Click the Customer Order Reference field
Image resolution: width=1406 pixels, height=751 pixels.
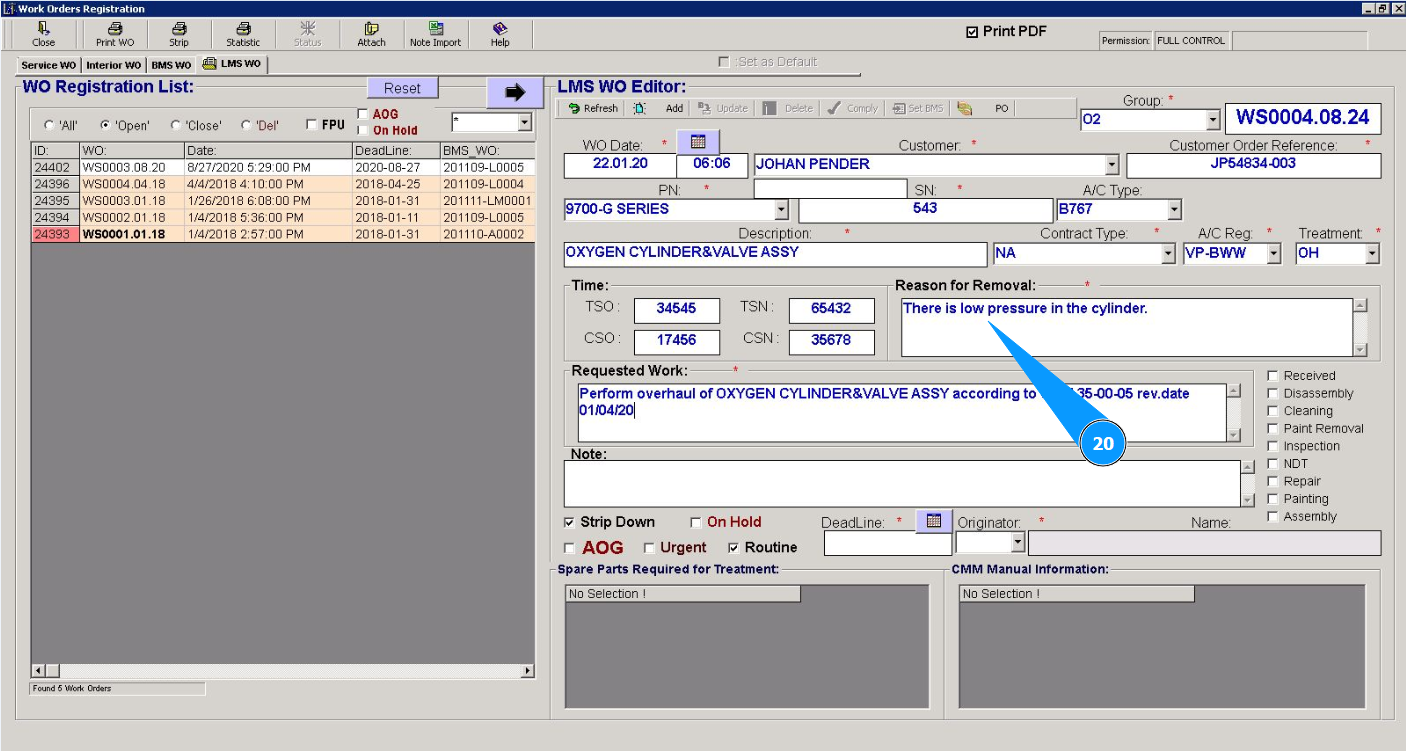point(1253,166)
